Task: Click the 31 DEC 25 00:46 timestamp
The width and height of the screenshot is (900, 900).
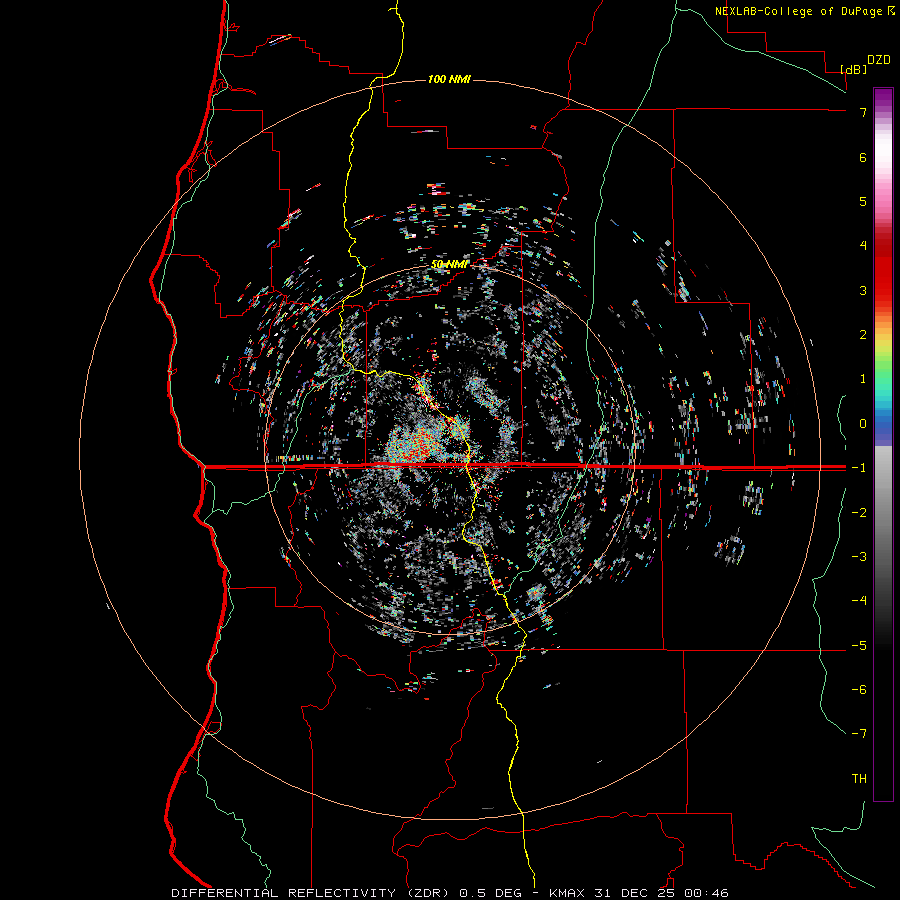Action: (x=661, y=893)
